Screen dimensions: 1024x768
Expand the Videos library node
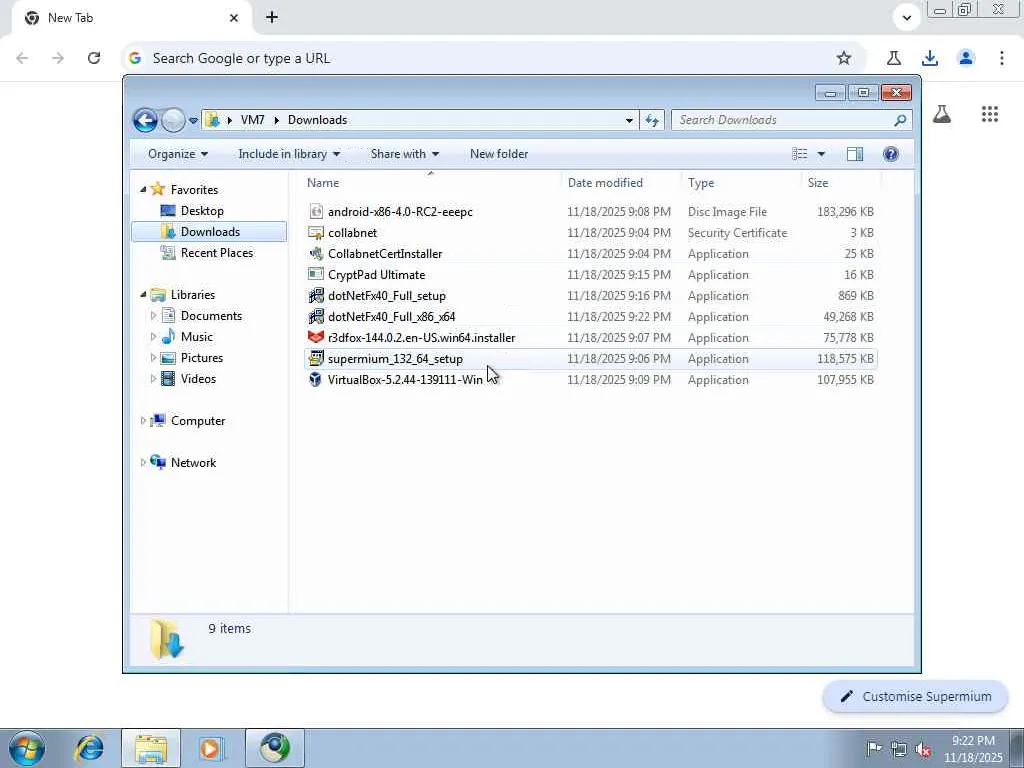[x=153, y=379]
